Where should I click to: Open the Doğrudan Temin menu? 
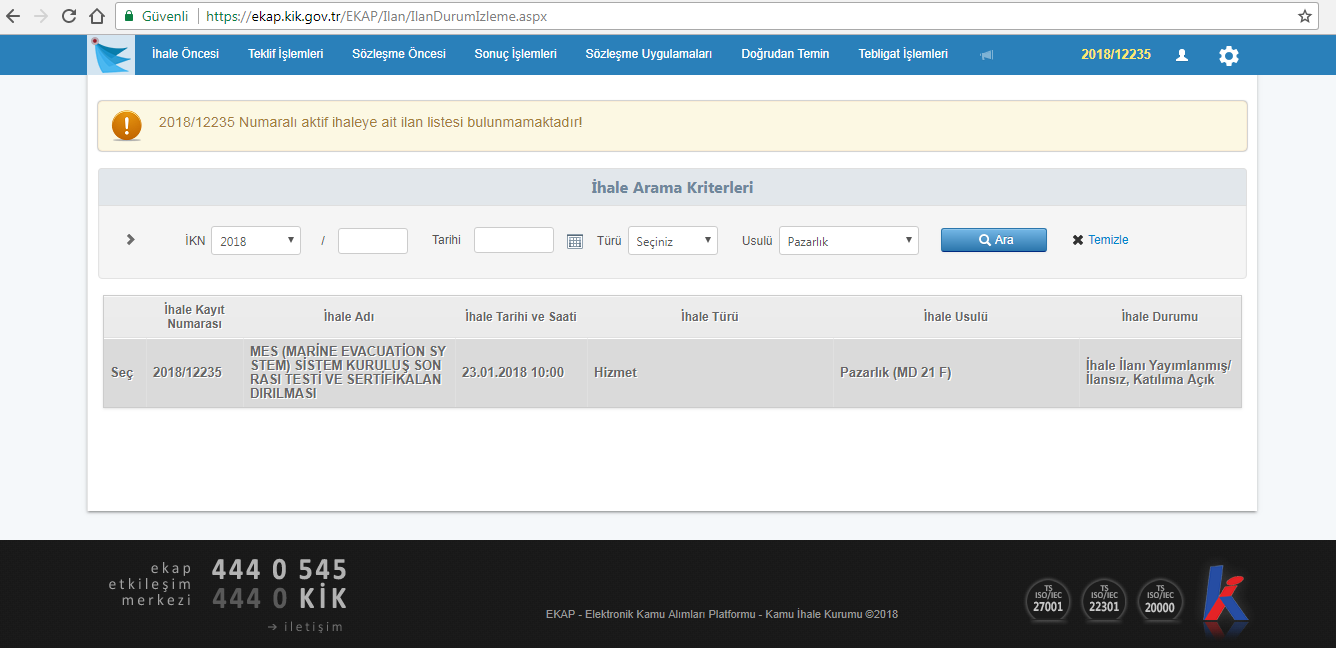click(x=785, y=54)
